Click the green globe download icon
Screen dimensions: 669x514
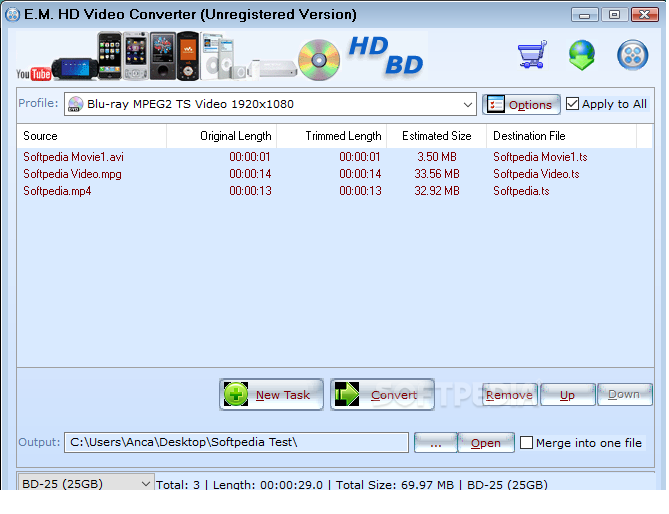[582, 55]
